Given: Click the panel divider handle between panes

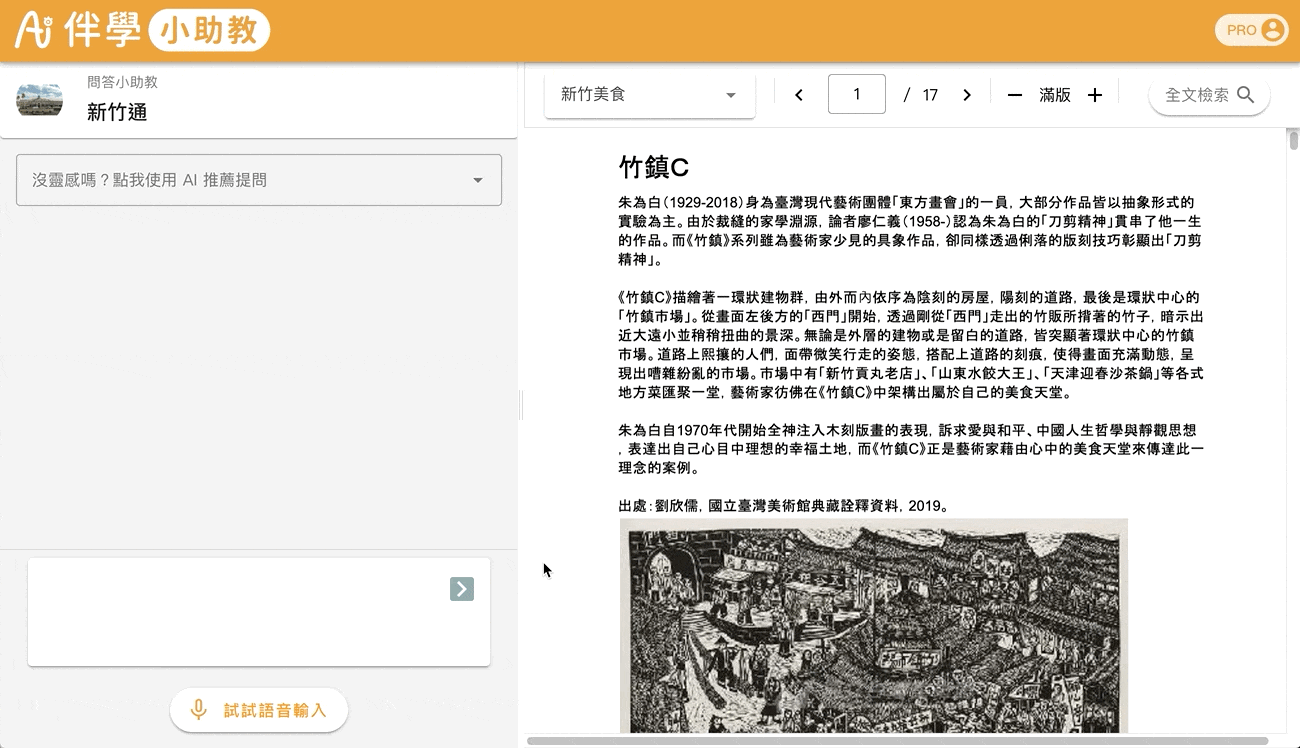Looking at the screenshot, I should tap(520, 405).
